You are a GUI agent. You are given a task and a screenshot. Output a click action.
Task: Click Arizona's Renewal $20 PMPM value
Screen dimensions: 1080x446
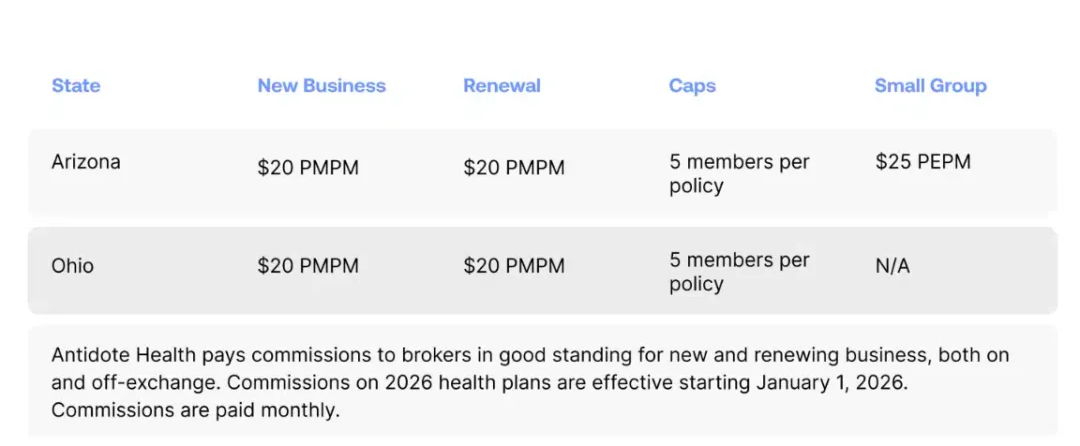tap(514, 168)
